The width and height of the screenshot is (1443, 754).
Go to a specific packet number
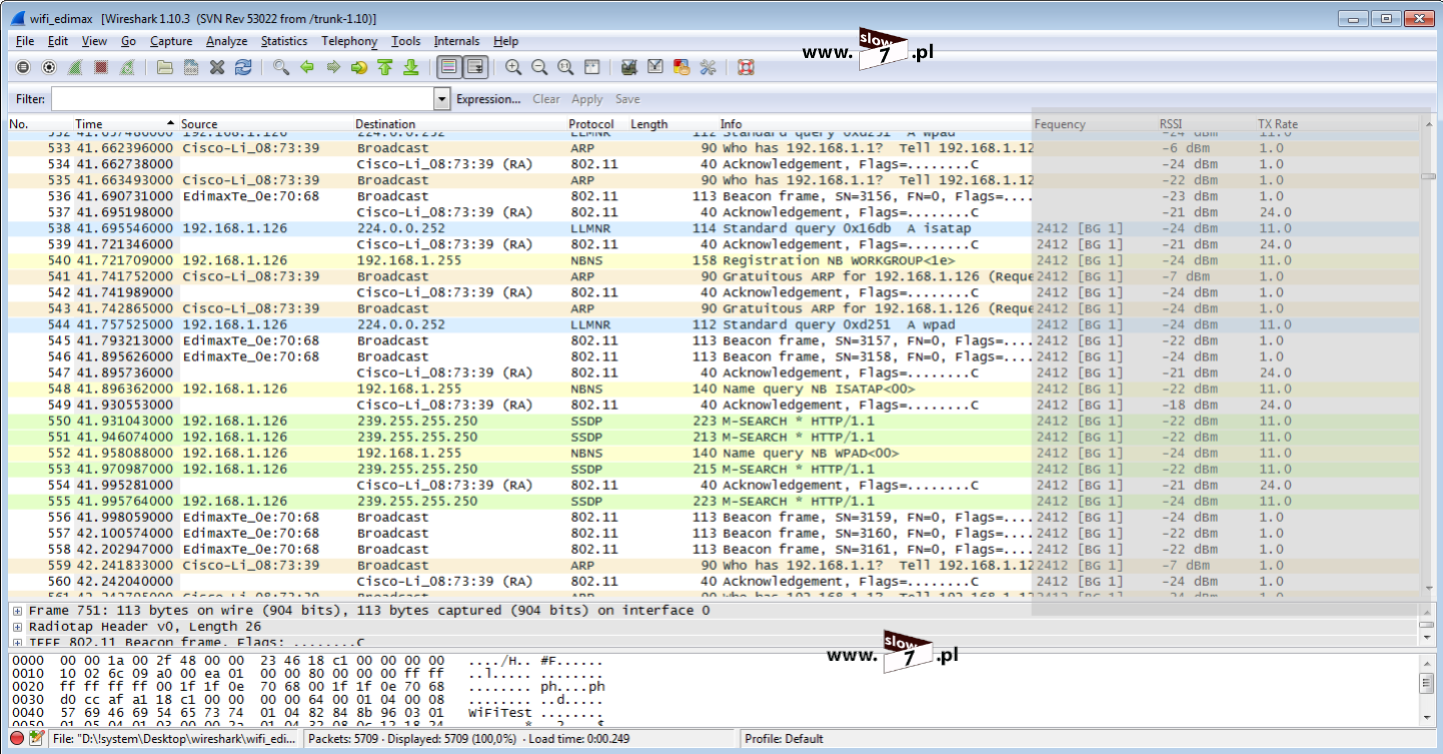(x=359, y=67)
